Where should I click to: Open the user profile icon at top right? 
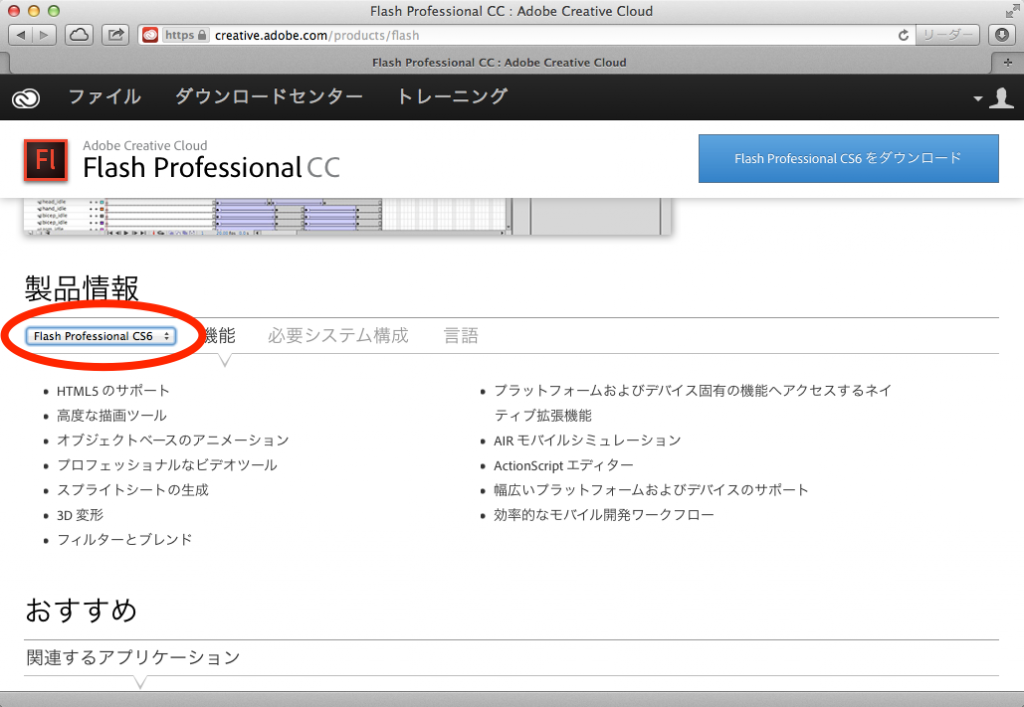click(1003, 97)
